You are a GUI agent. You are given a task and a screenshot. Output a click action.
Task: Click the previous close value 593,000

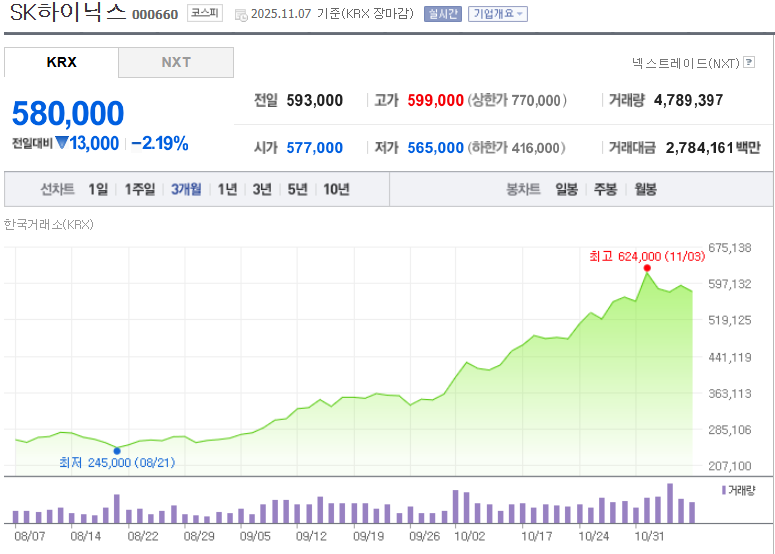[314, 100]
